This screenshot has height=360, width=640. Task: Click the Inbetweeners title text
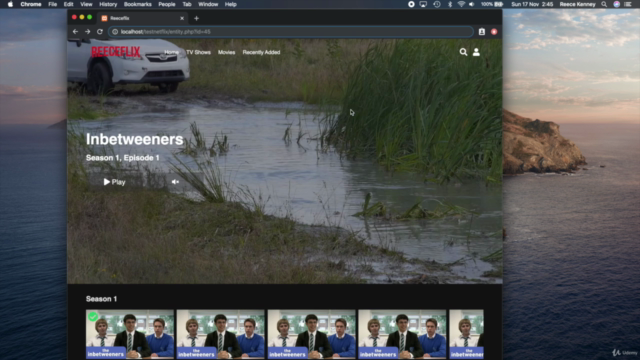[x=134, y=139]
